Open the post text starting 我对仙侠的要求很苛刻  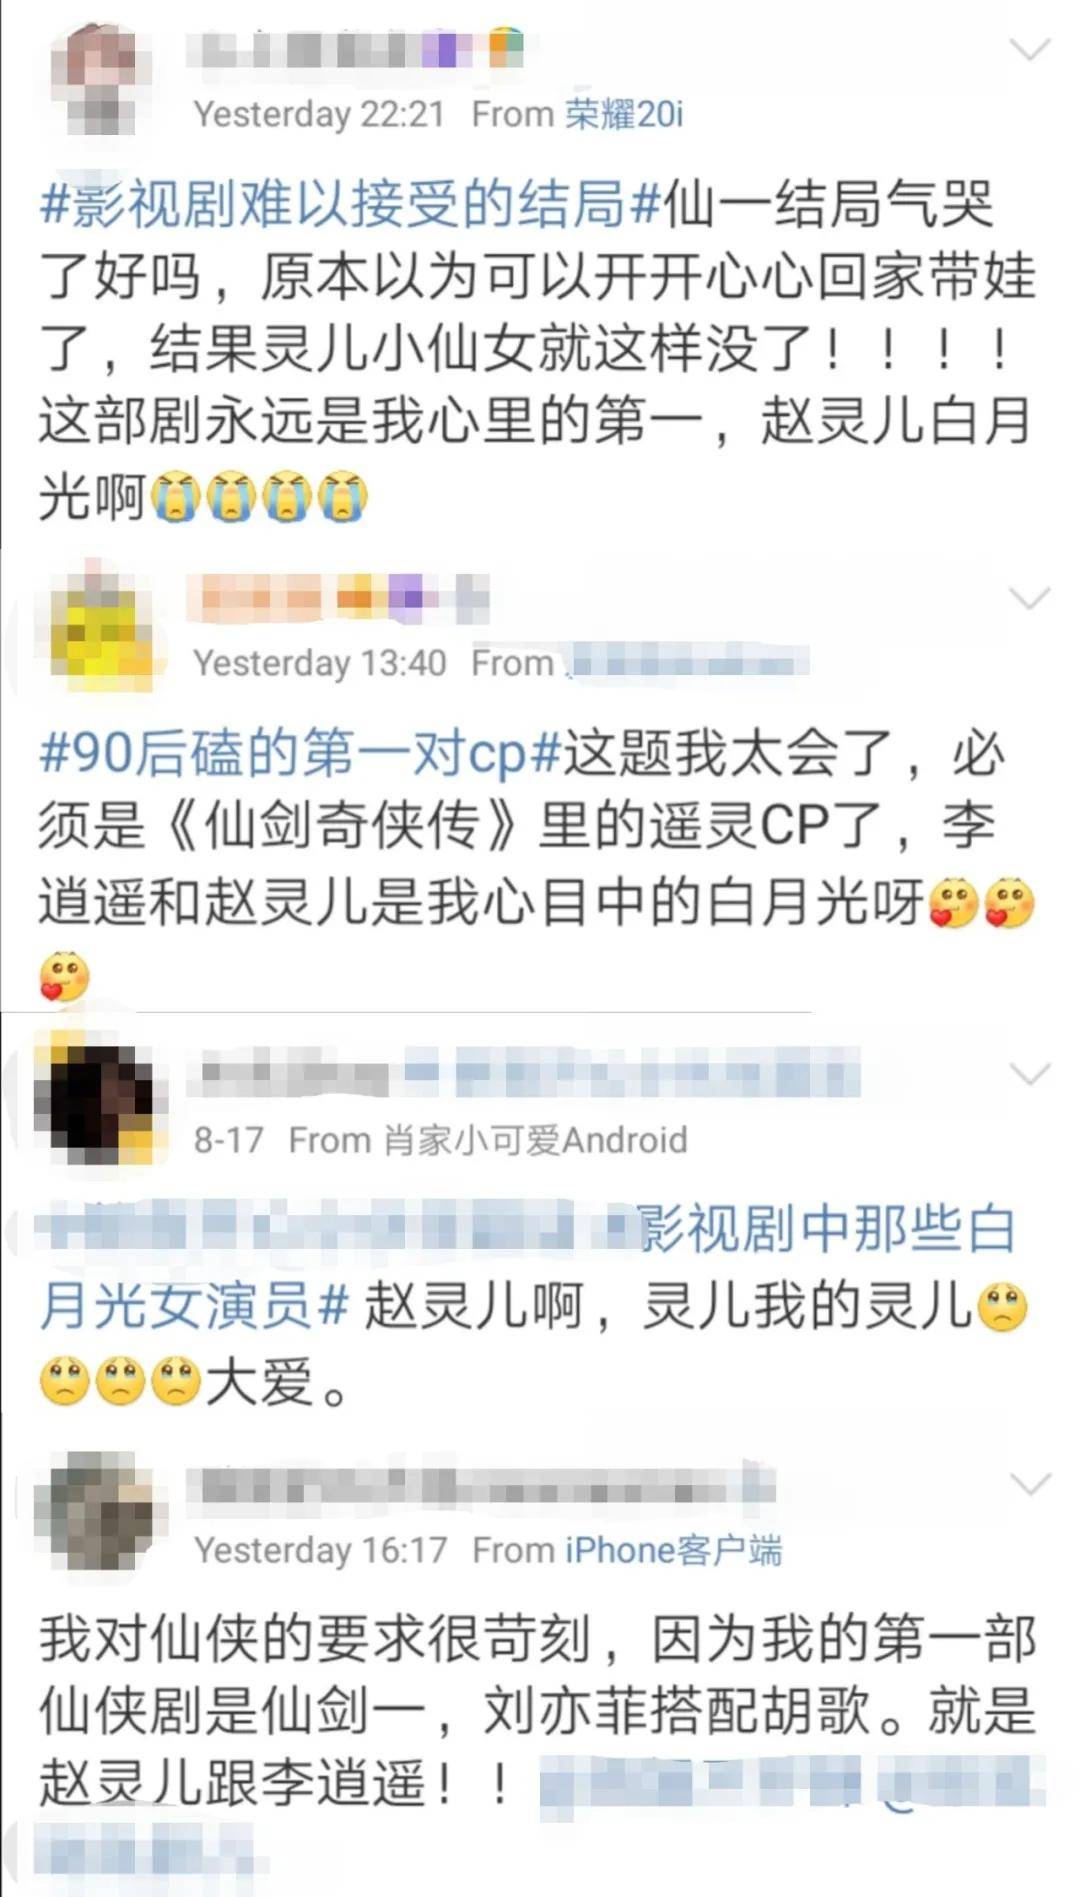[x=538, y=1710]
